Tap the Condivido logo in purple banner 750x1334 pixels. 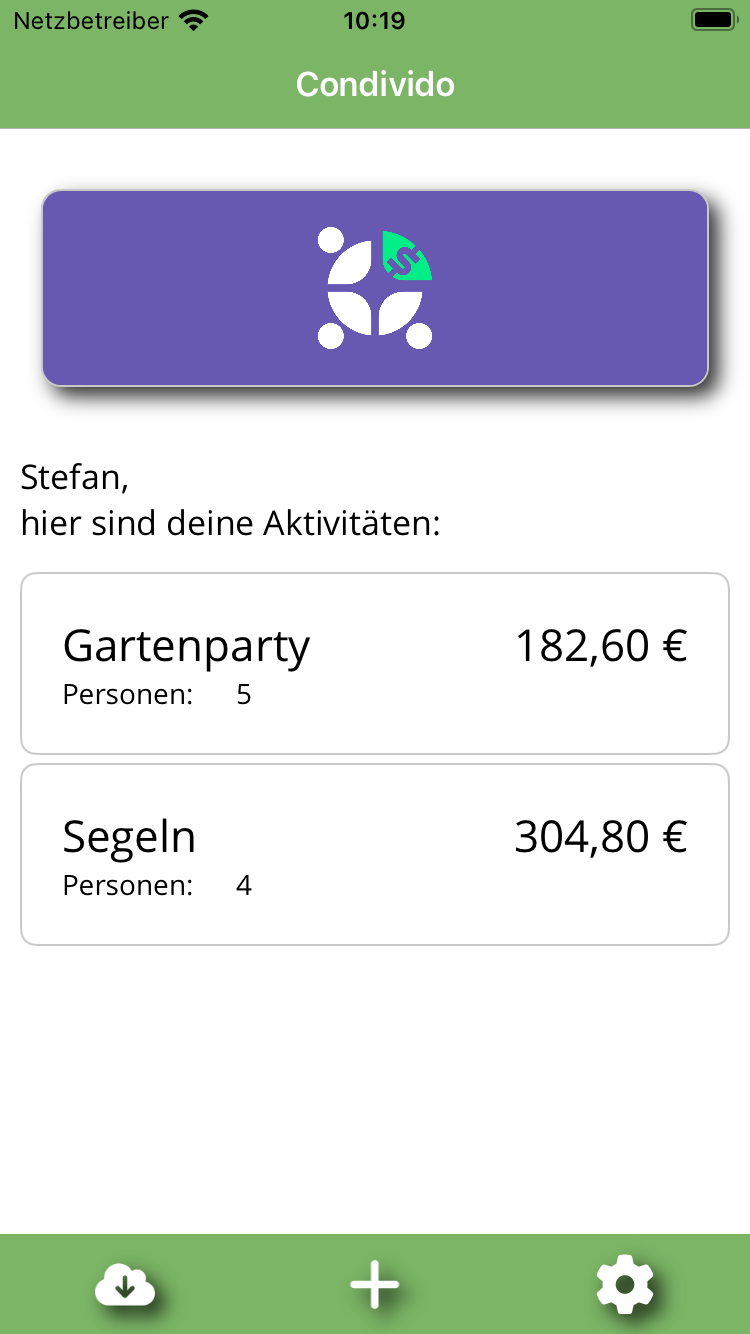375,288
